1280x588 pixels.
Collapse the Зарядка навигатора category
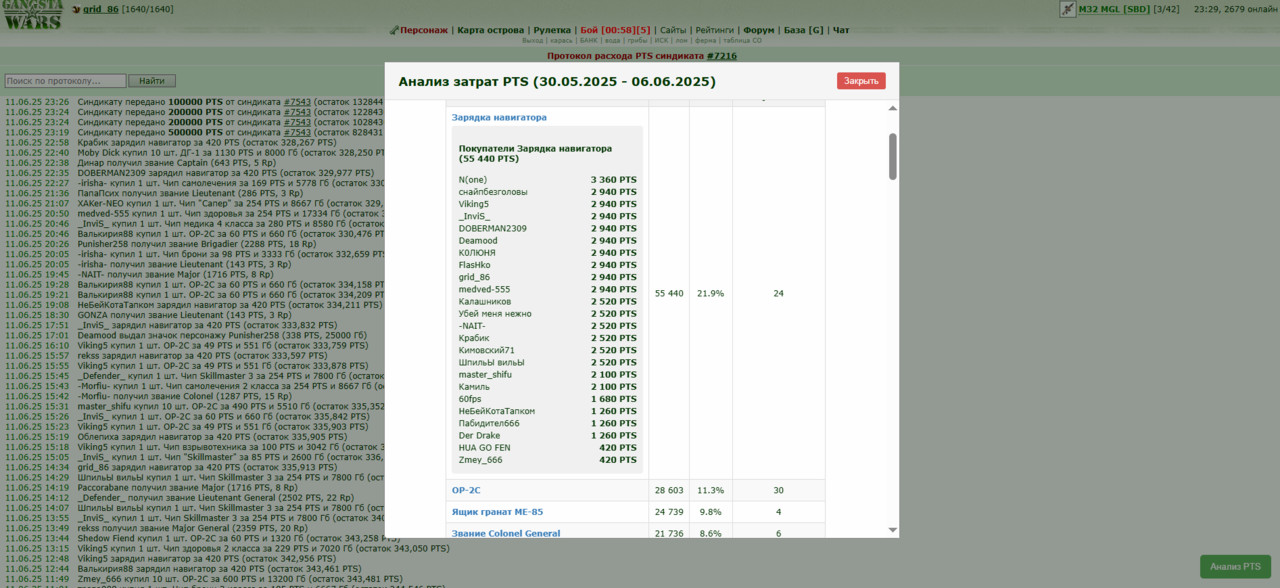[x=499, y=117]
